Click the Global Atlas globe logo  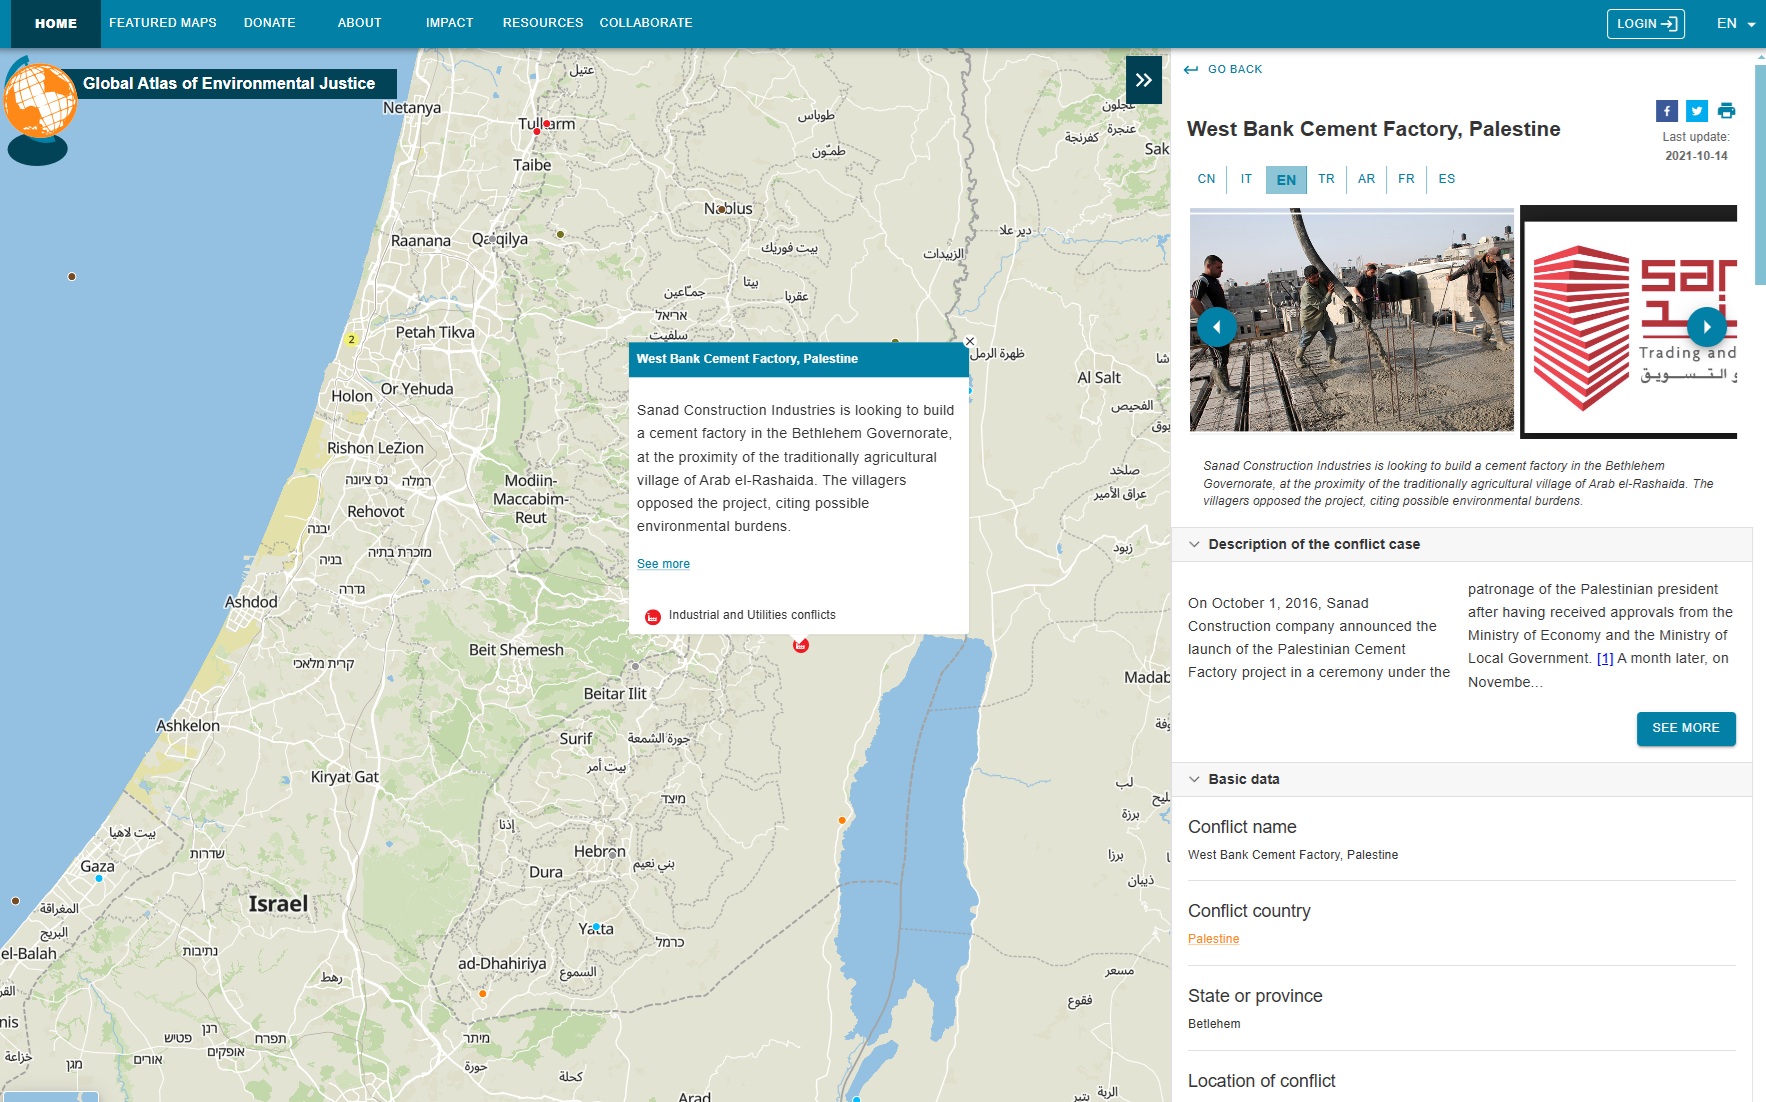(40, 102)
